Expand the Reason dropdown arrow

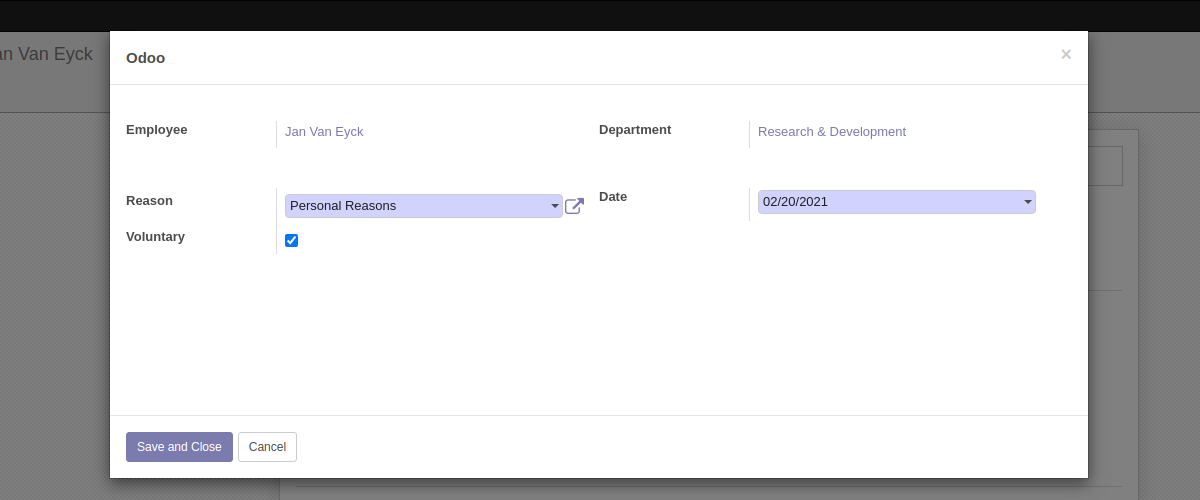coord(555,206)
